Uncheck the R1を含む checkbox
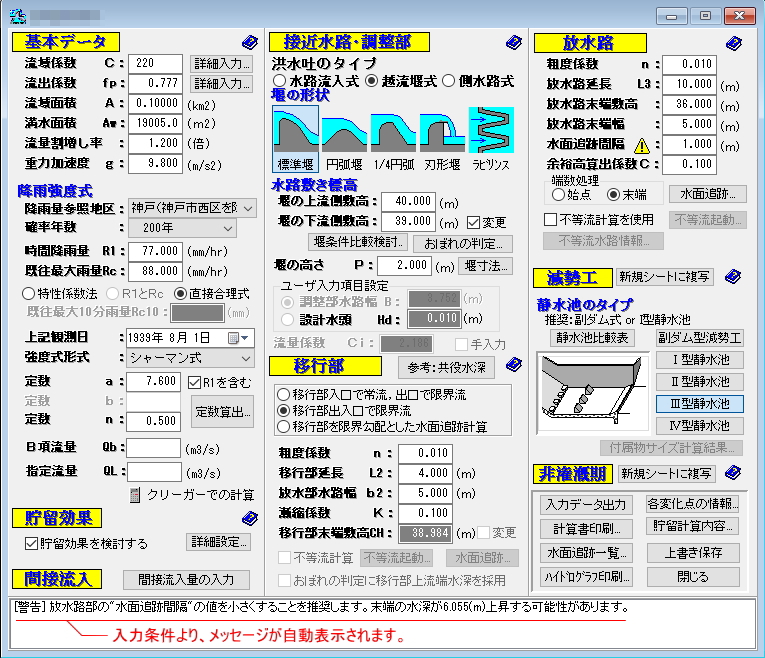Image resolution: width=765 pixels, height=658 pixels. 197,381
